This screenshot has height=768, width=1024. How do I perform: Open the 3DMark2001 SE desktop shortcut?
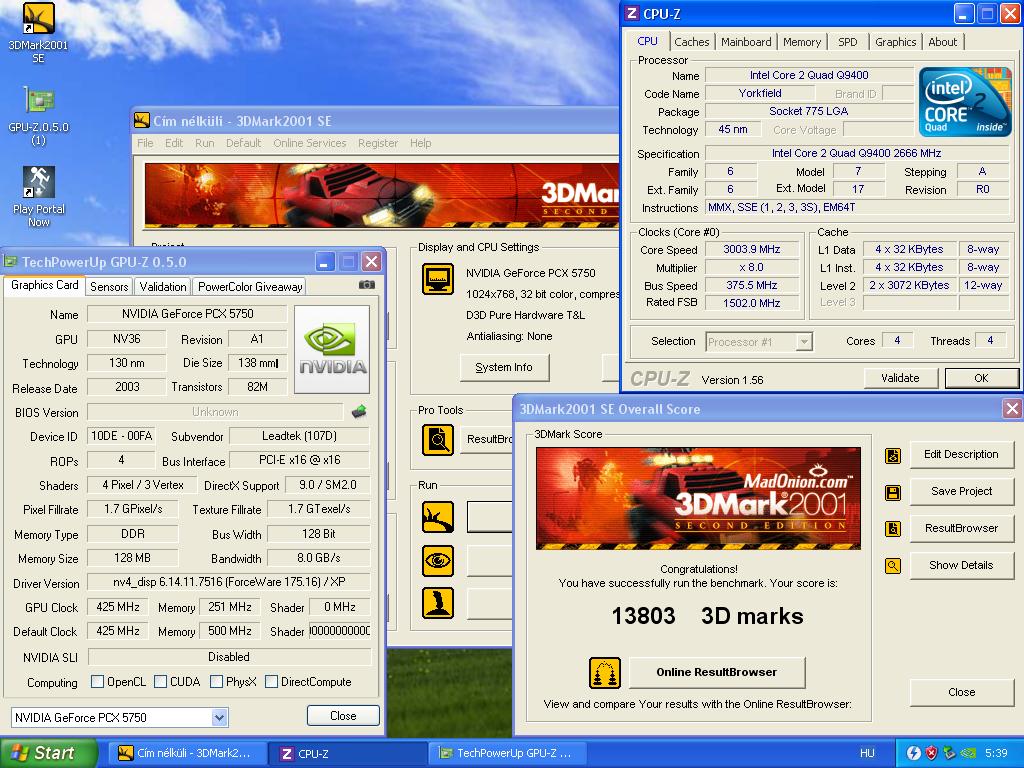click(x=39, y=33)
